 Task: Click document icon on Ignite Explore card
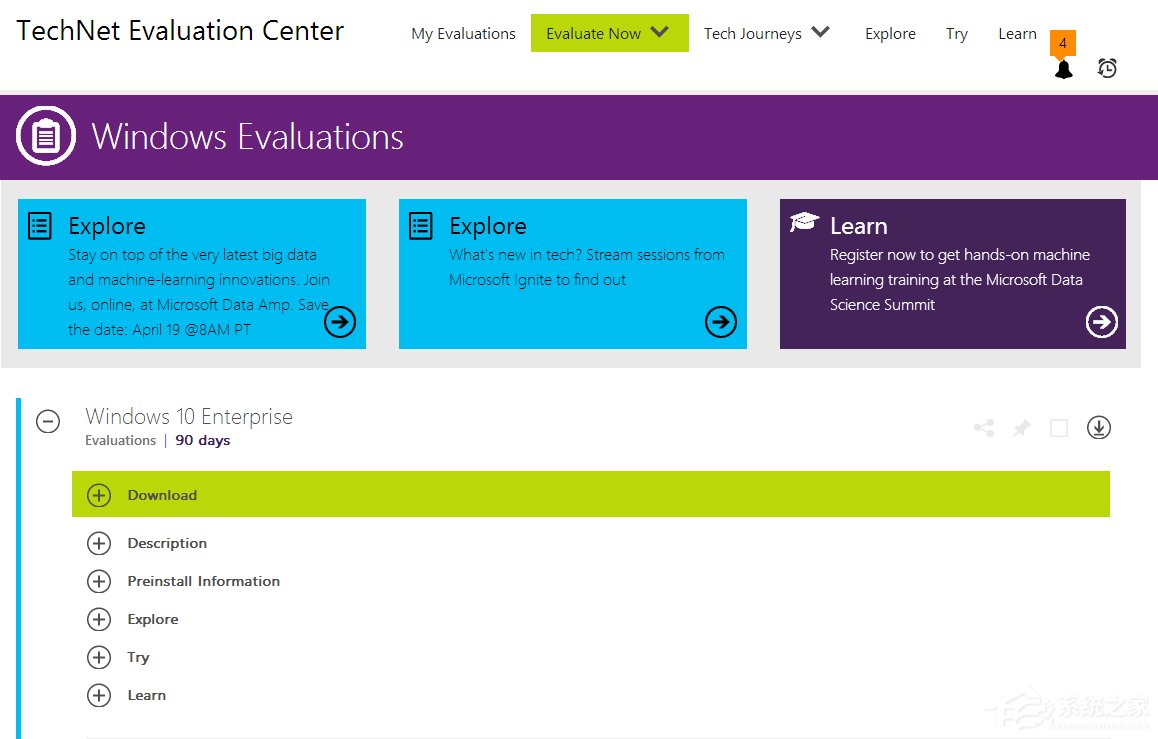421,226
